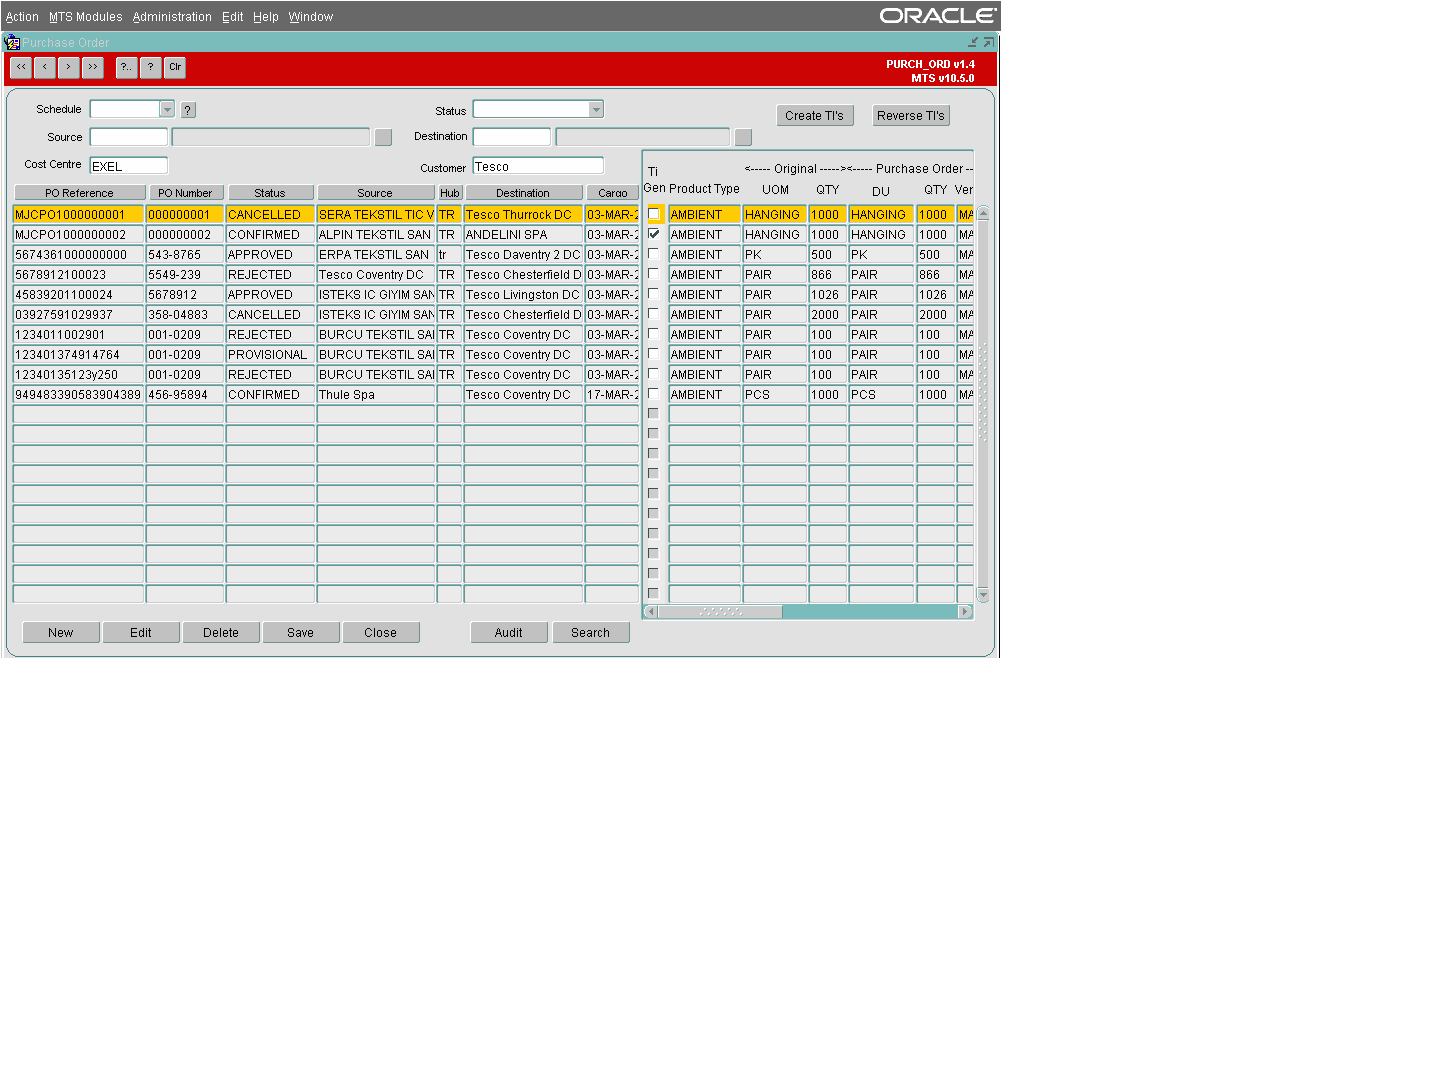The height and width of the screenshot is (1074, 1433).
Task: Select PO reference MJCPO1000000002 cell
Action: click(78, 234)
